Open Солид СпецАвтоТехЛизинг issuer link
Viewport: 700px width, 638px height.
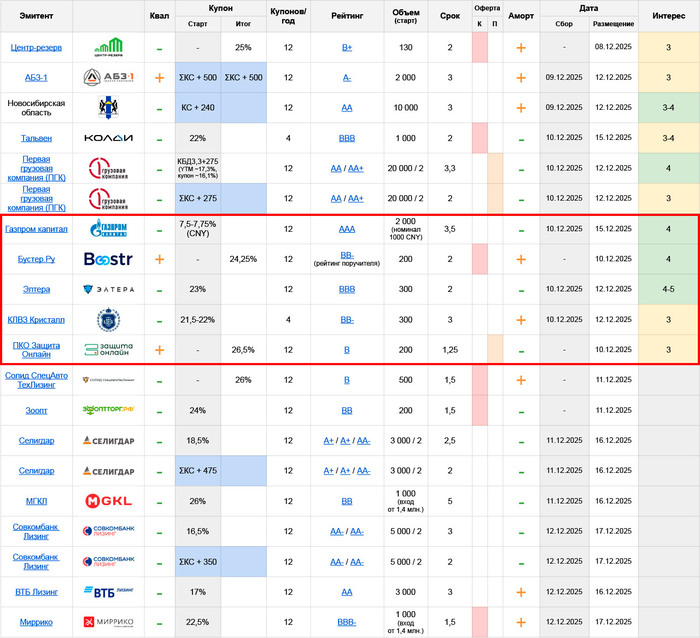pyautogui.click(x=37, y=380)
